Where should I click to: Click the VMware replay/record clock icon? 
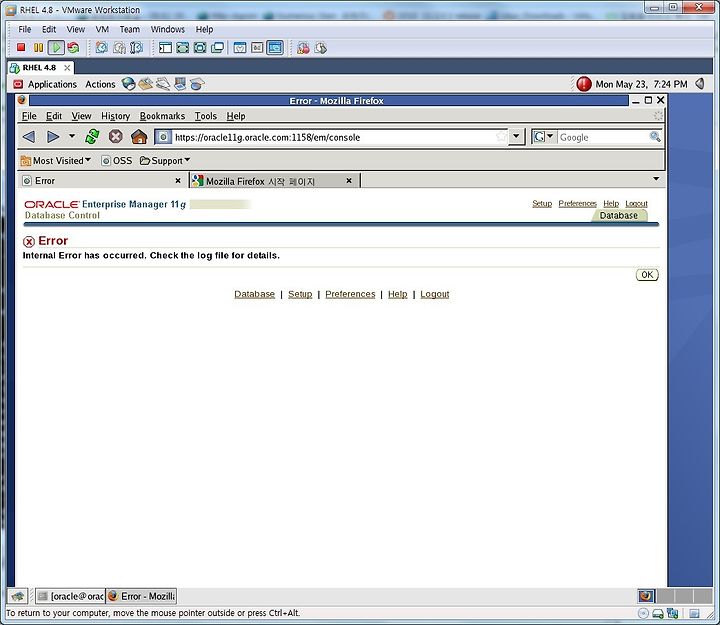tap(321, 48)
